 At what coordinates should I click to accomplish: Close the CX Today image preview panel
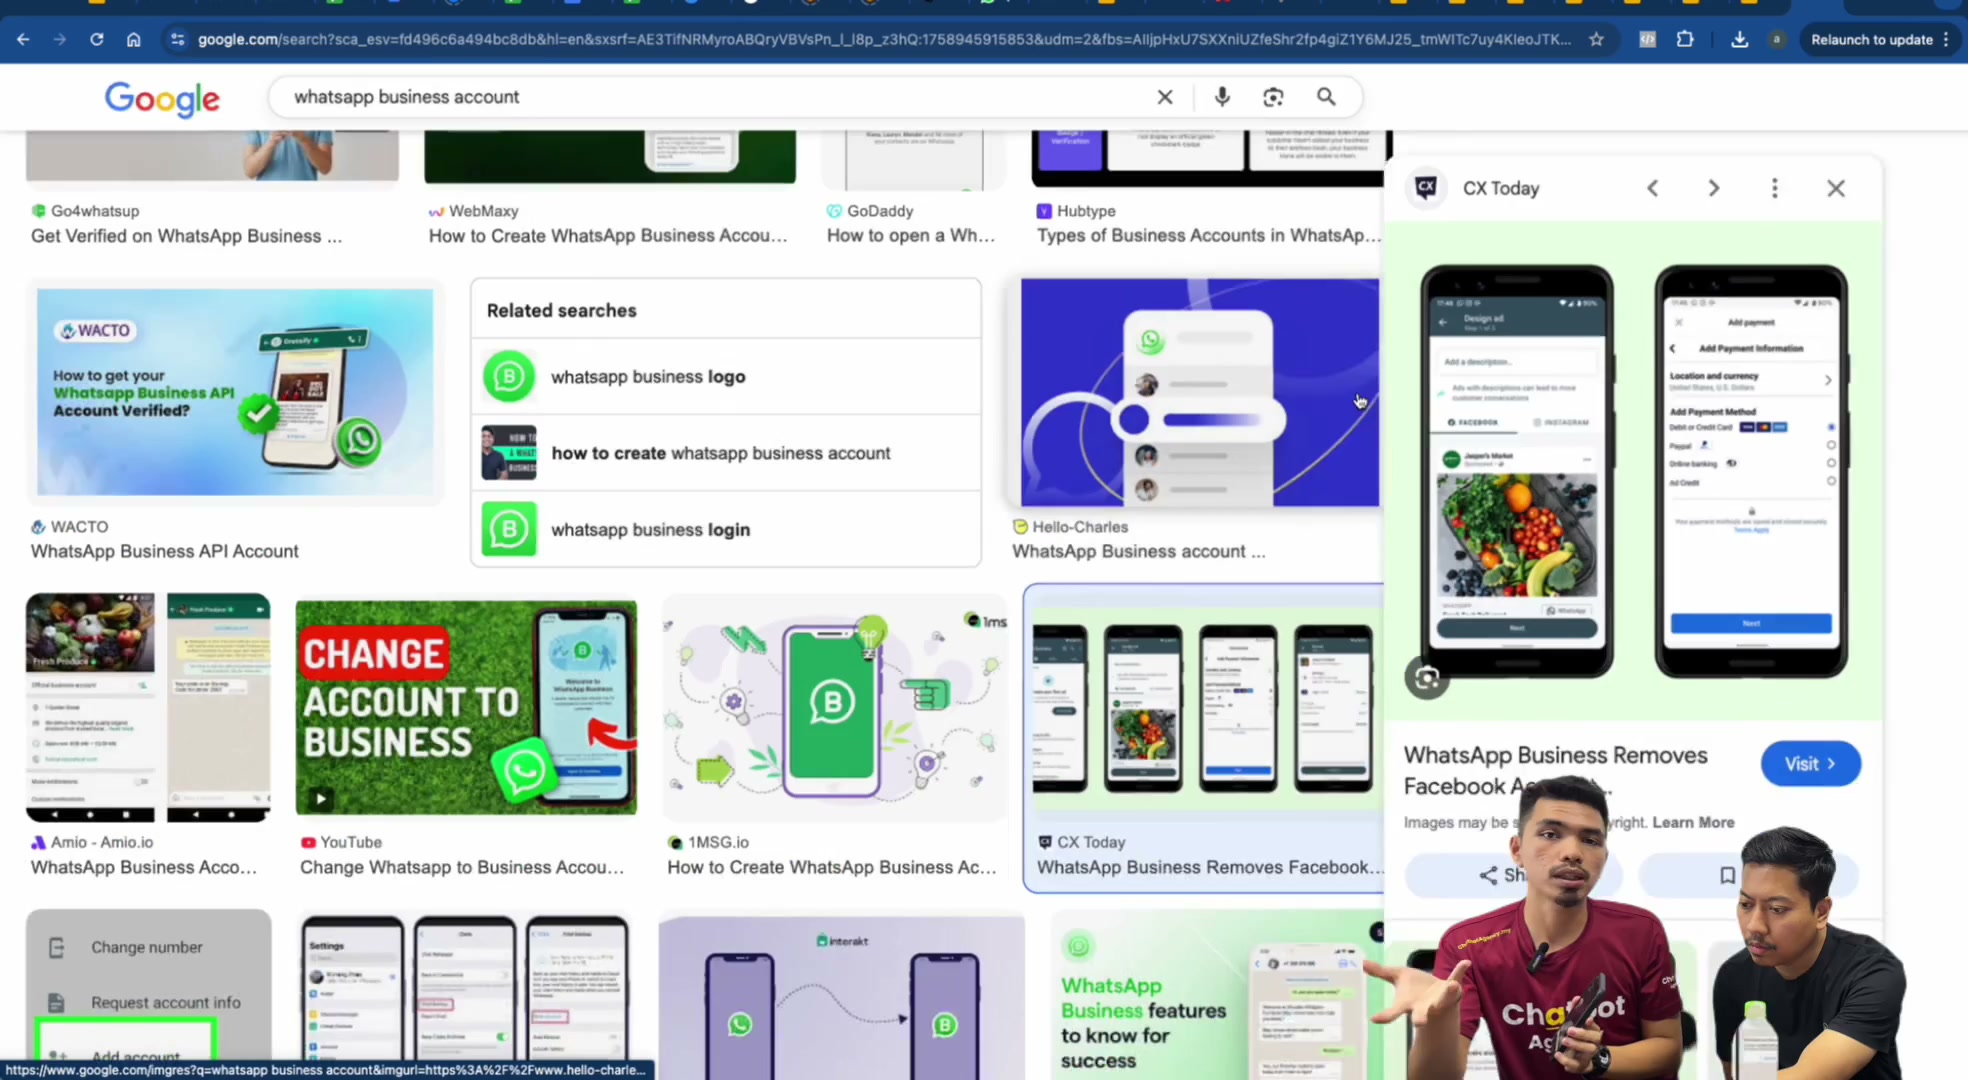tap(1836, 188)
